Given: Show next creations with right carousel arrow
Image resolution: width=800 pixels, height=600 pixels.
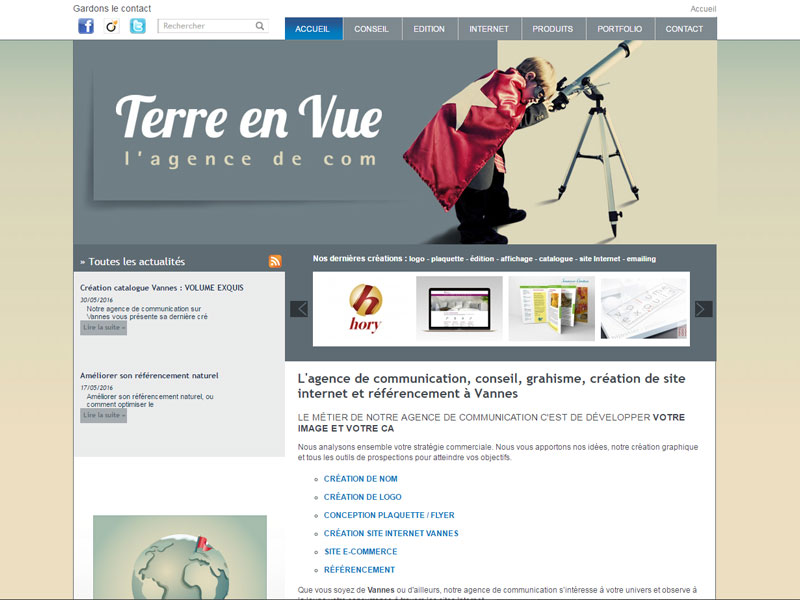Looking at the screenshot, I should point(704,309).
